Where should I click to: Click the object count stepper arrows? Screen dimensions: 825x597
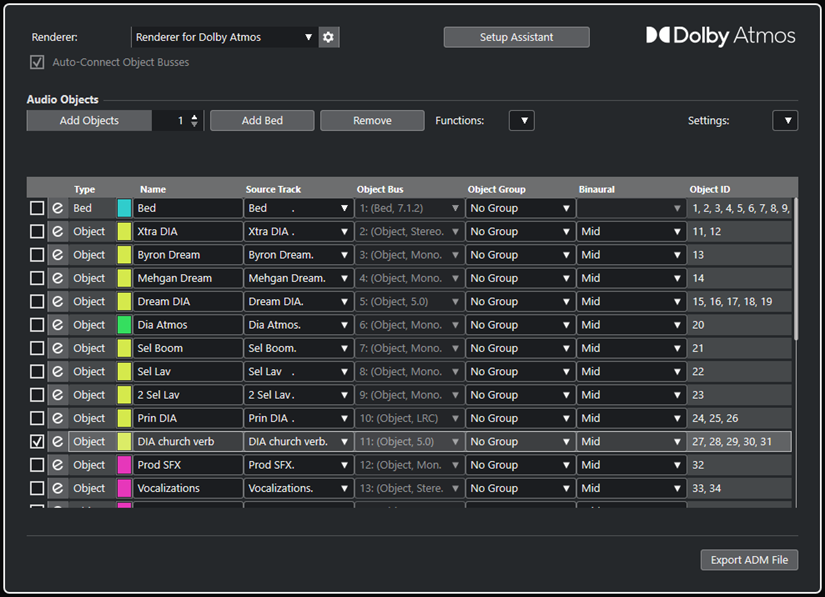click(194, 120)
